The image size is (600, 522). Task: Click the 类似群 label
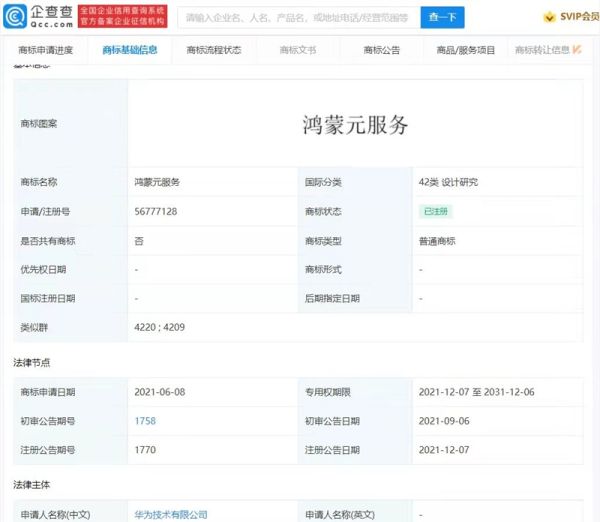34,327
